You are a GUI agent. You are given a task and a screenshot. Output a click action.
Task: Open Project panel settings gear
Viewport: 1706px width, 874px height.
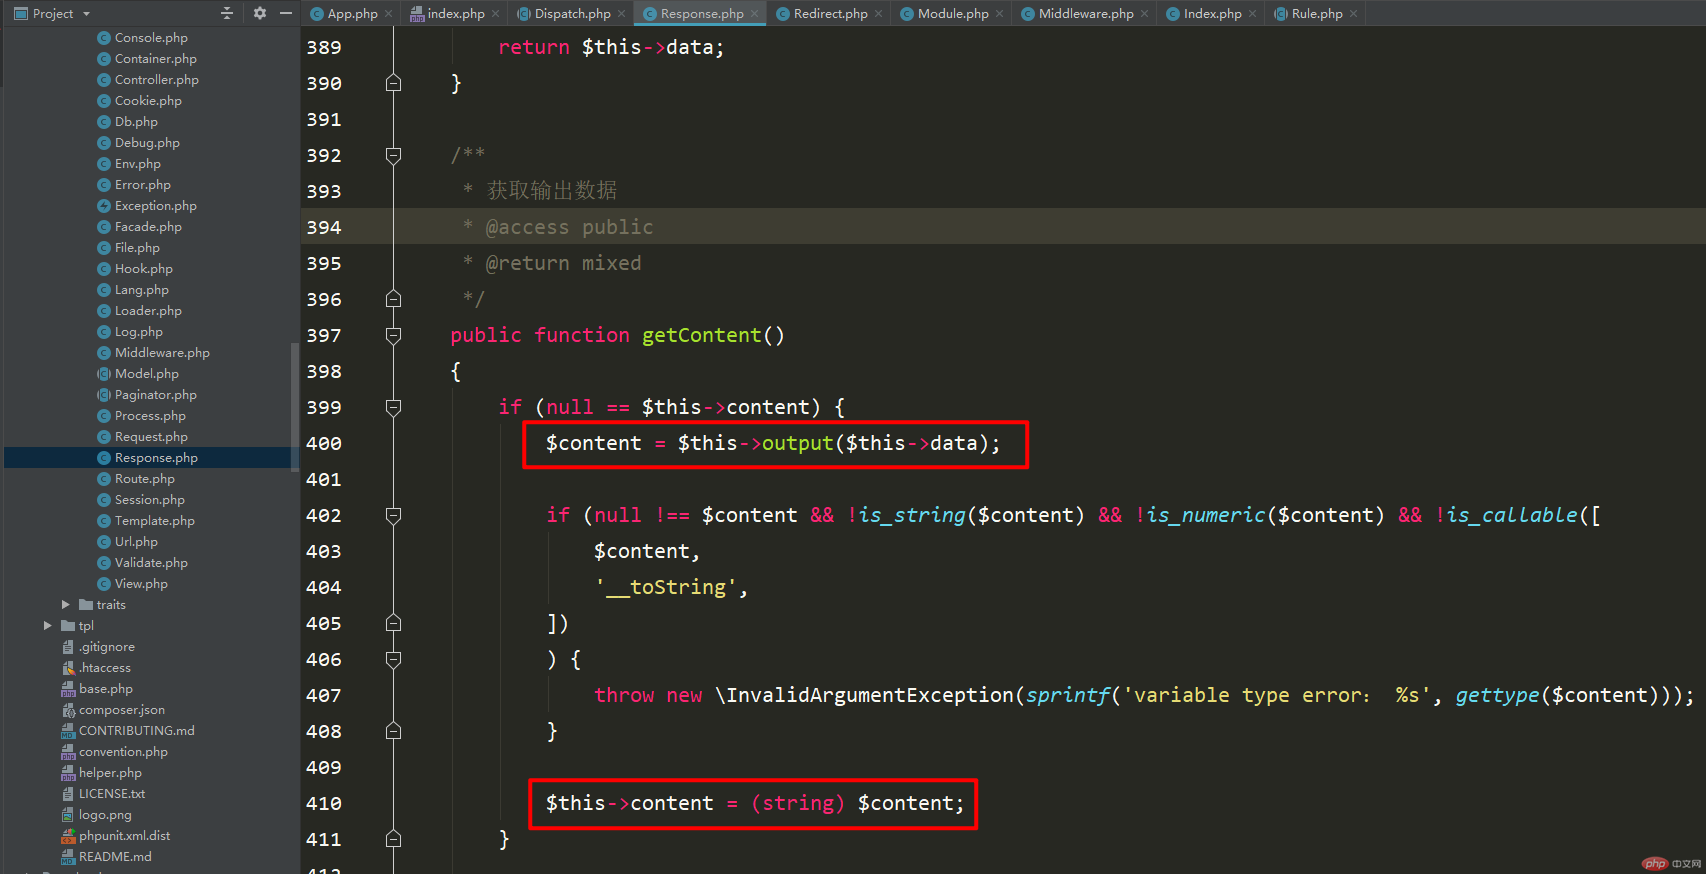[x=260, y=13]
